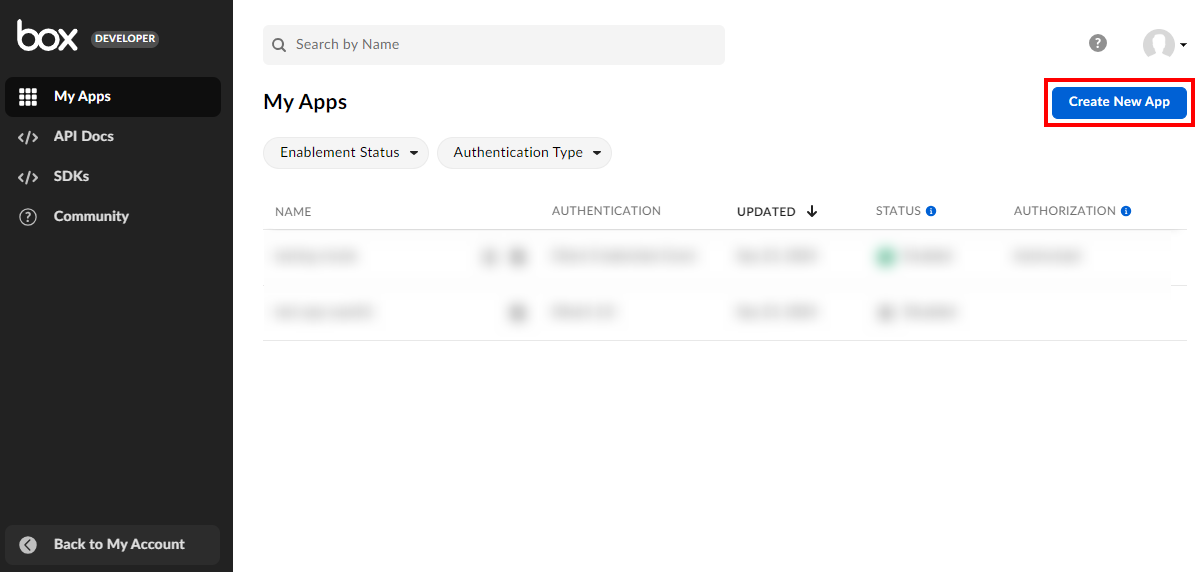
Task: Click the search magnifier icon
Action: [279, 45]
